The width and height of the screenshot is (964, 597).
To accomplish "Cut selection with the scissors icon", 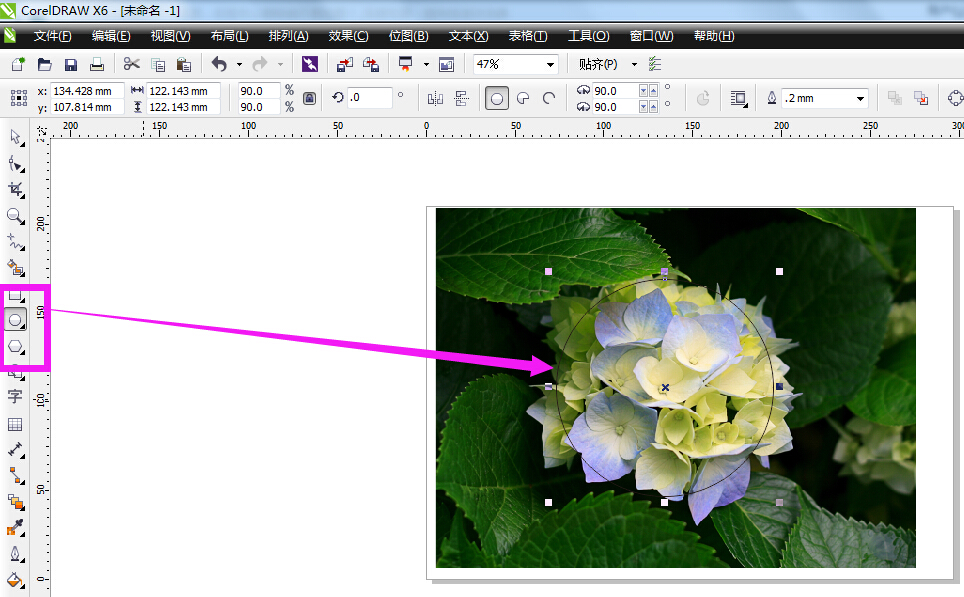I will pyautogui.click(x=131, y=64).
